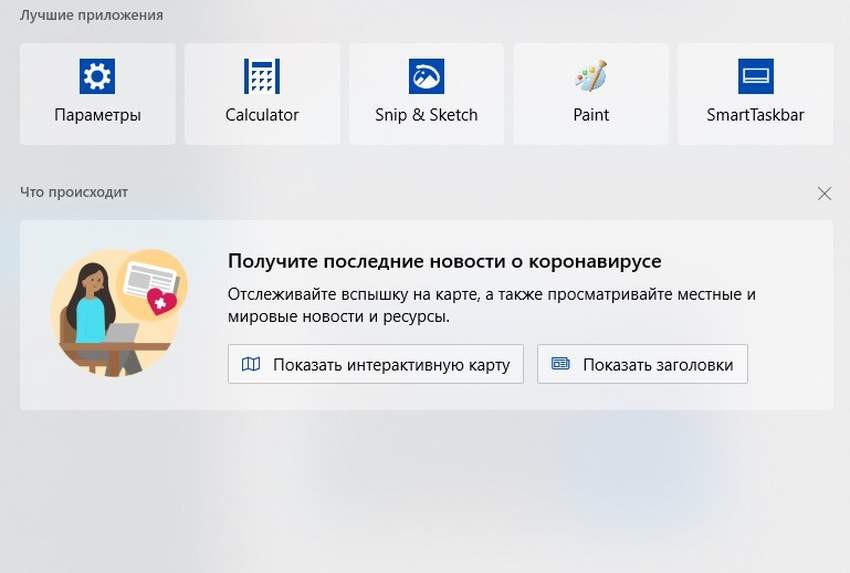Image resolution: width=850 pixels, height=573 pixels.
Task: Dismiss the Что происходит section
Action: (824, 193)
